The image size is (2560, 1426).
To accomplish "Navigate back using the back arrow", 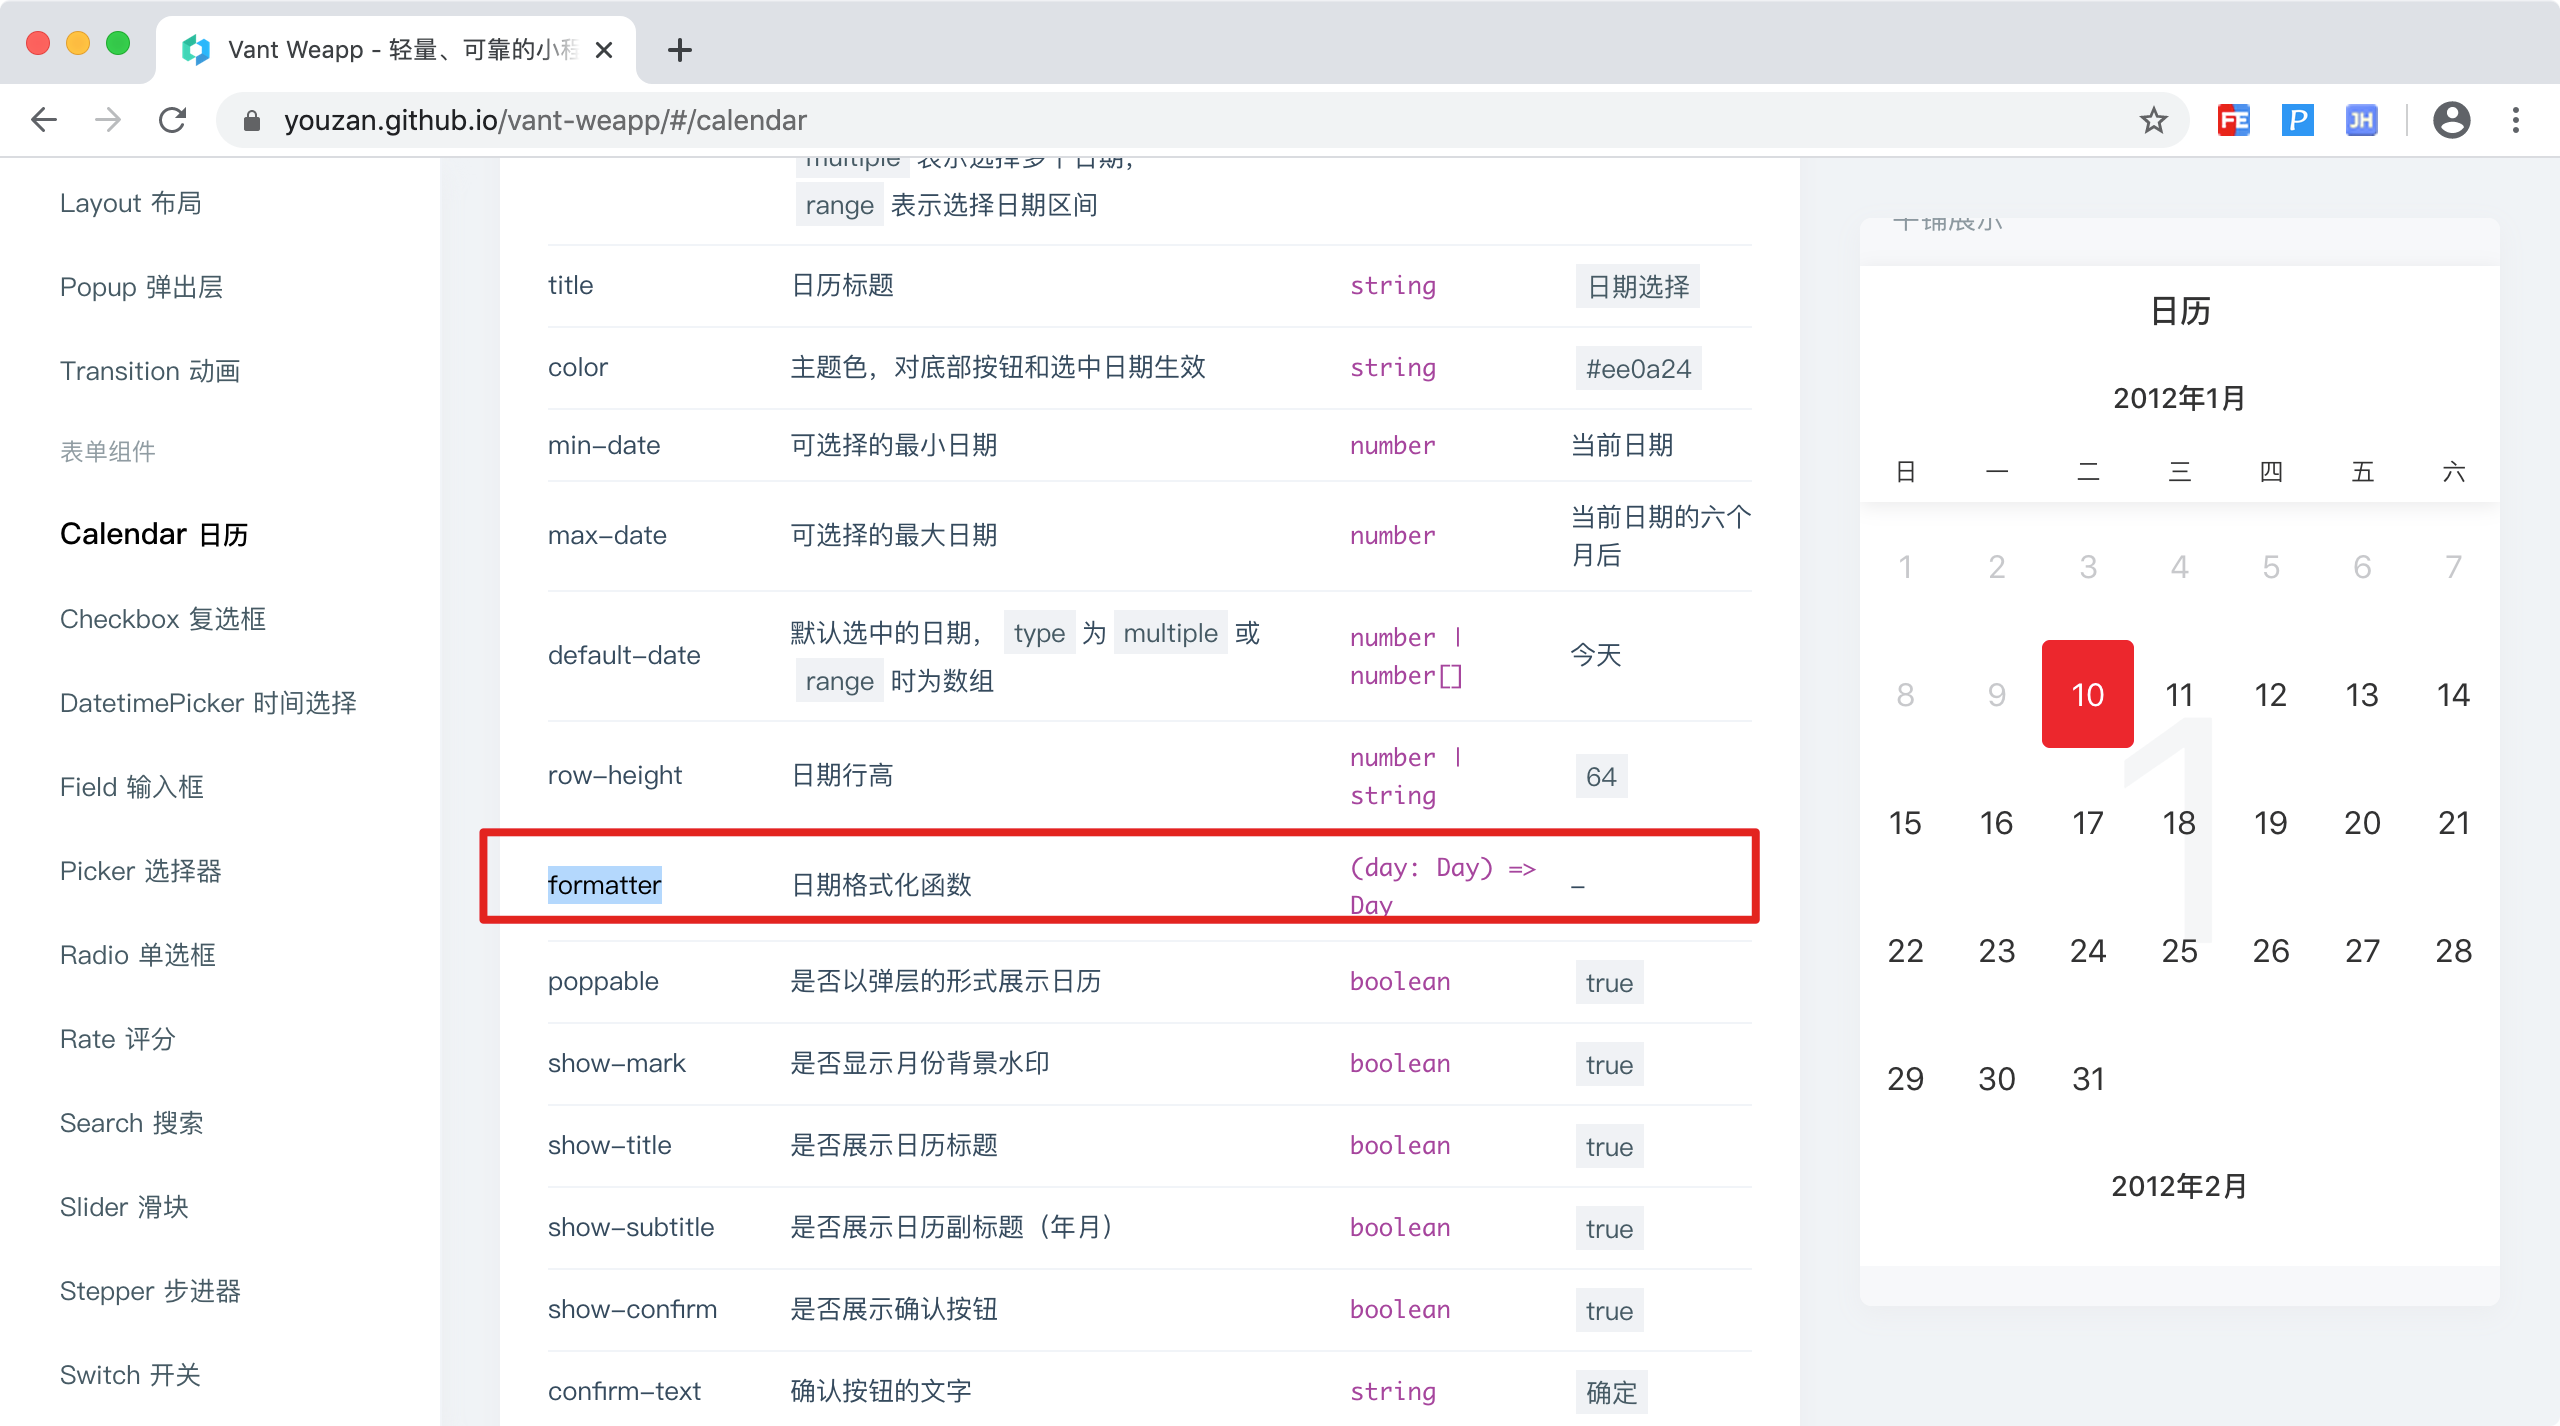I will coord(43,120).
